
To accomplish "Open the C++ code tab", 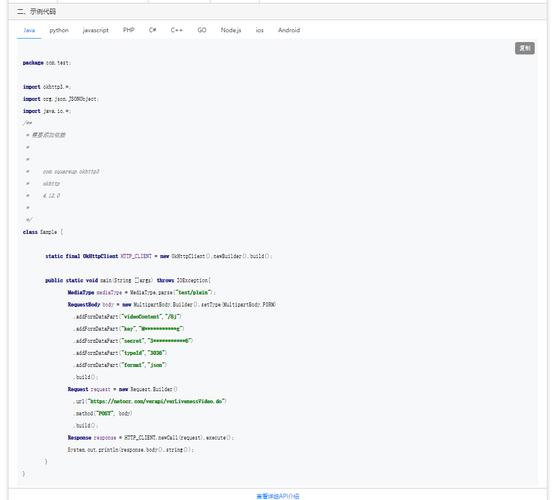I will tap(177, 30).
